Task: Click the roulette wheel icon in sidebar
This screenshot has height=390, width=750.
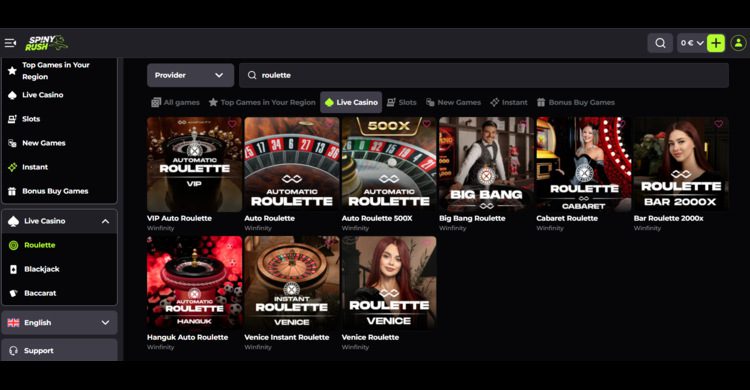Action: [x=13, y=245]
